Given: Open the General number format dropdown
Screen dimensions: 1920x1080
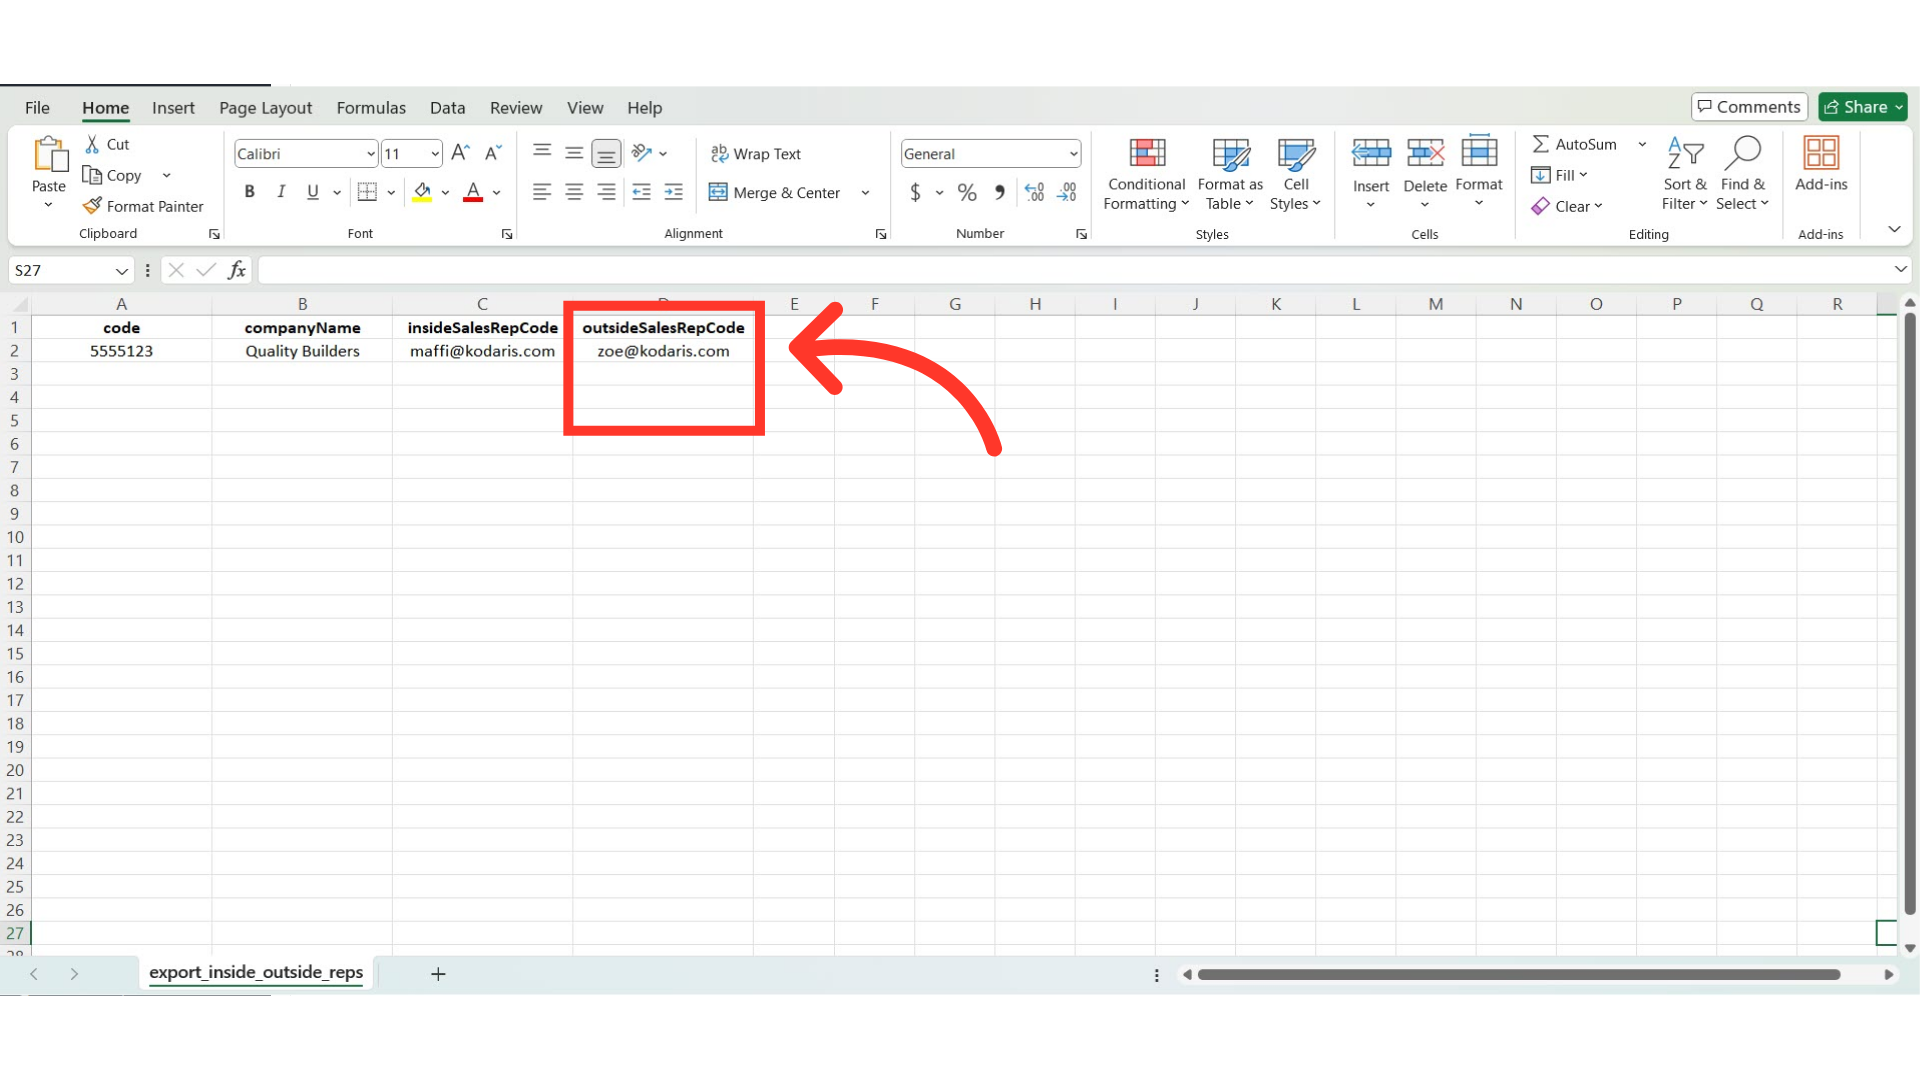Looking at the screenshot, I should pos(1073,154).
